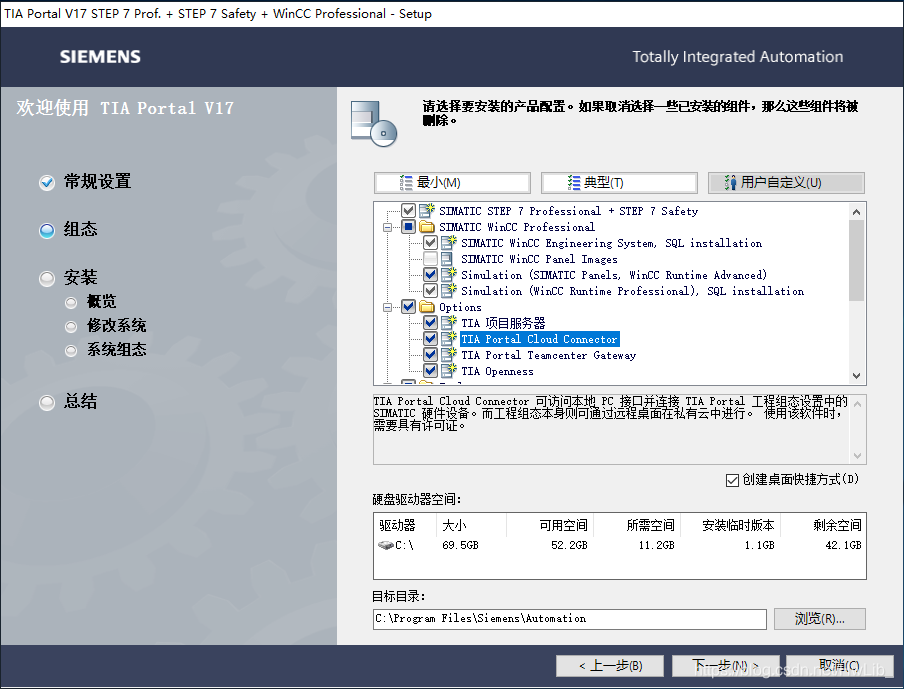Click the C: drive icon in disk table
904x689 pixels.
386,546
